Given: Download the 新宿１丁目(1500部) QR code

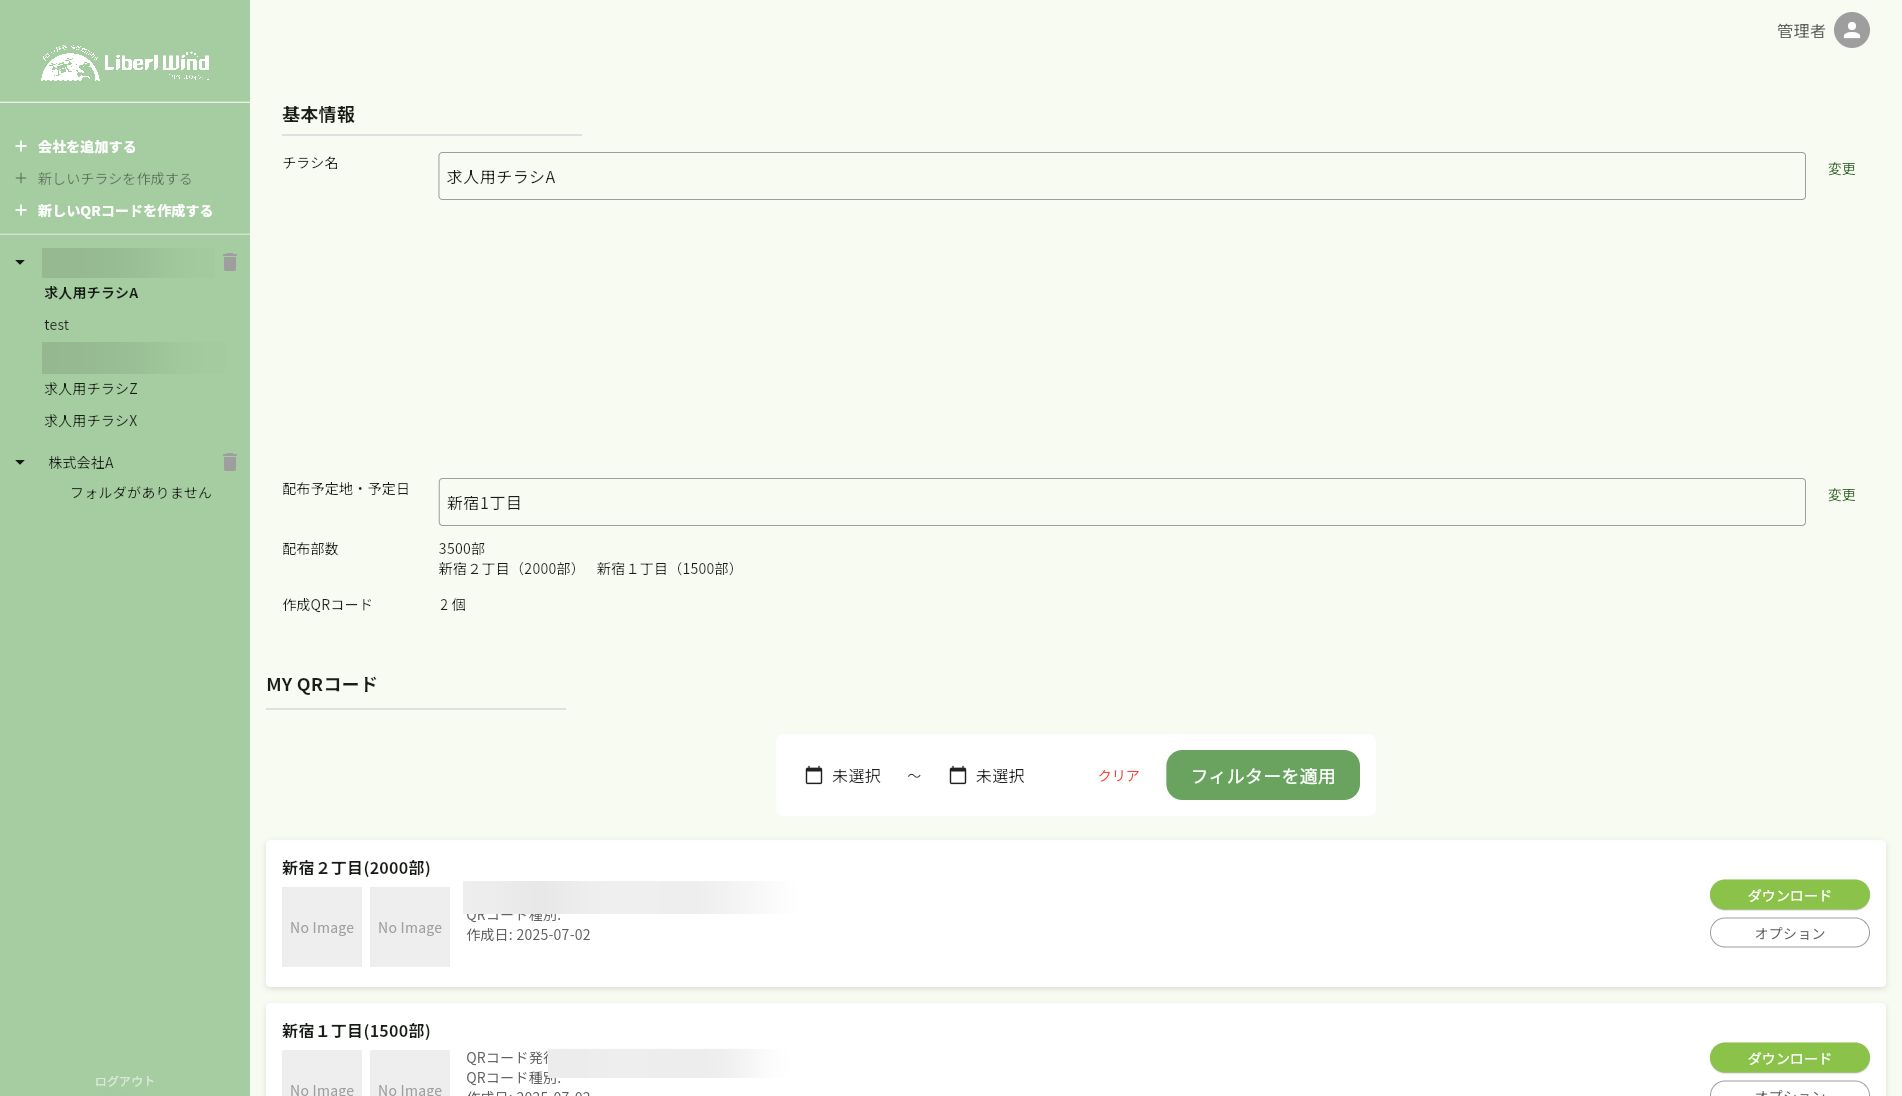Looking at the screenshot, I should [1789, 1058].
